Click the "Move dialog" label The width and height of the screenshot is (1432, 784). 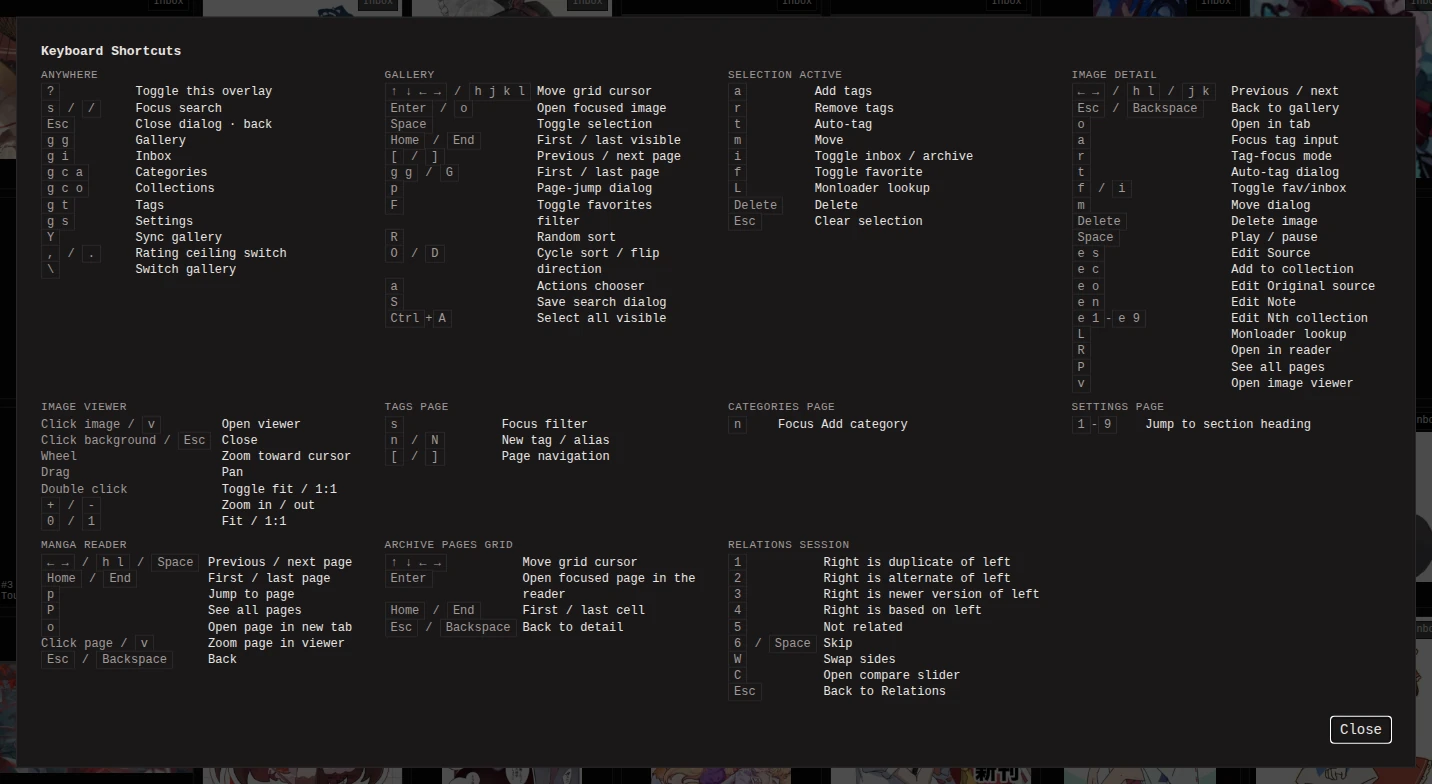tap(1270, 205)
